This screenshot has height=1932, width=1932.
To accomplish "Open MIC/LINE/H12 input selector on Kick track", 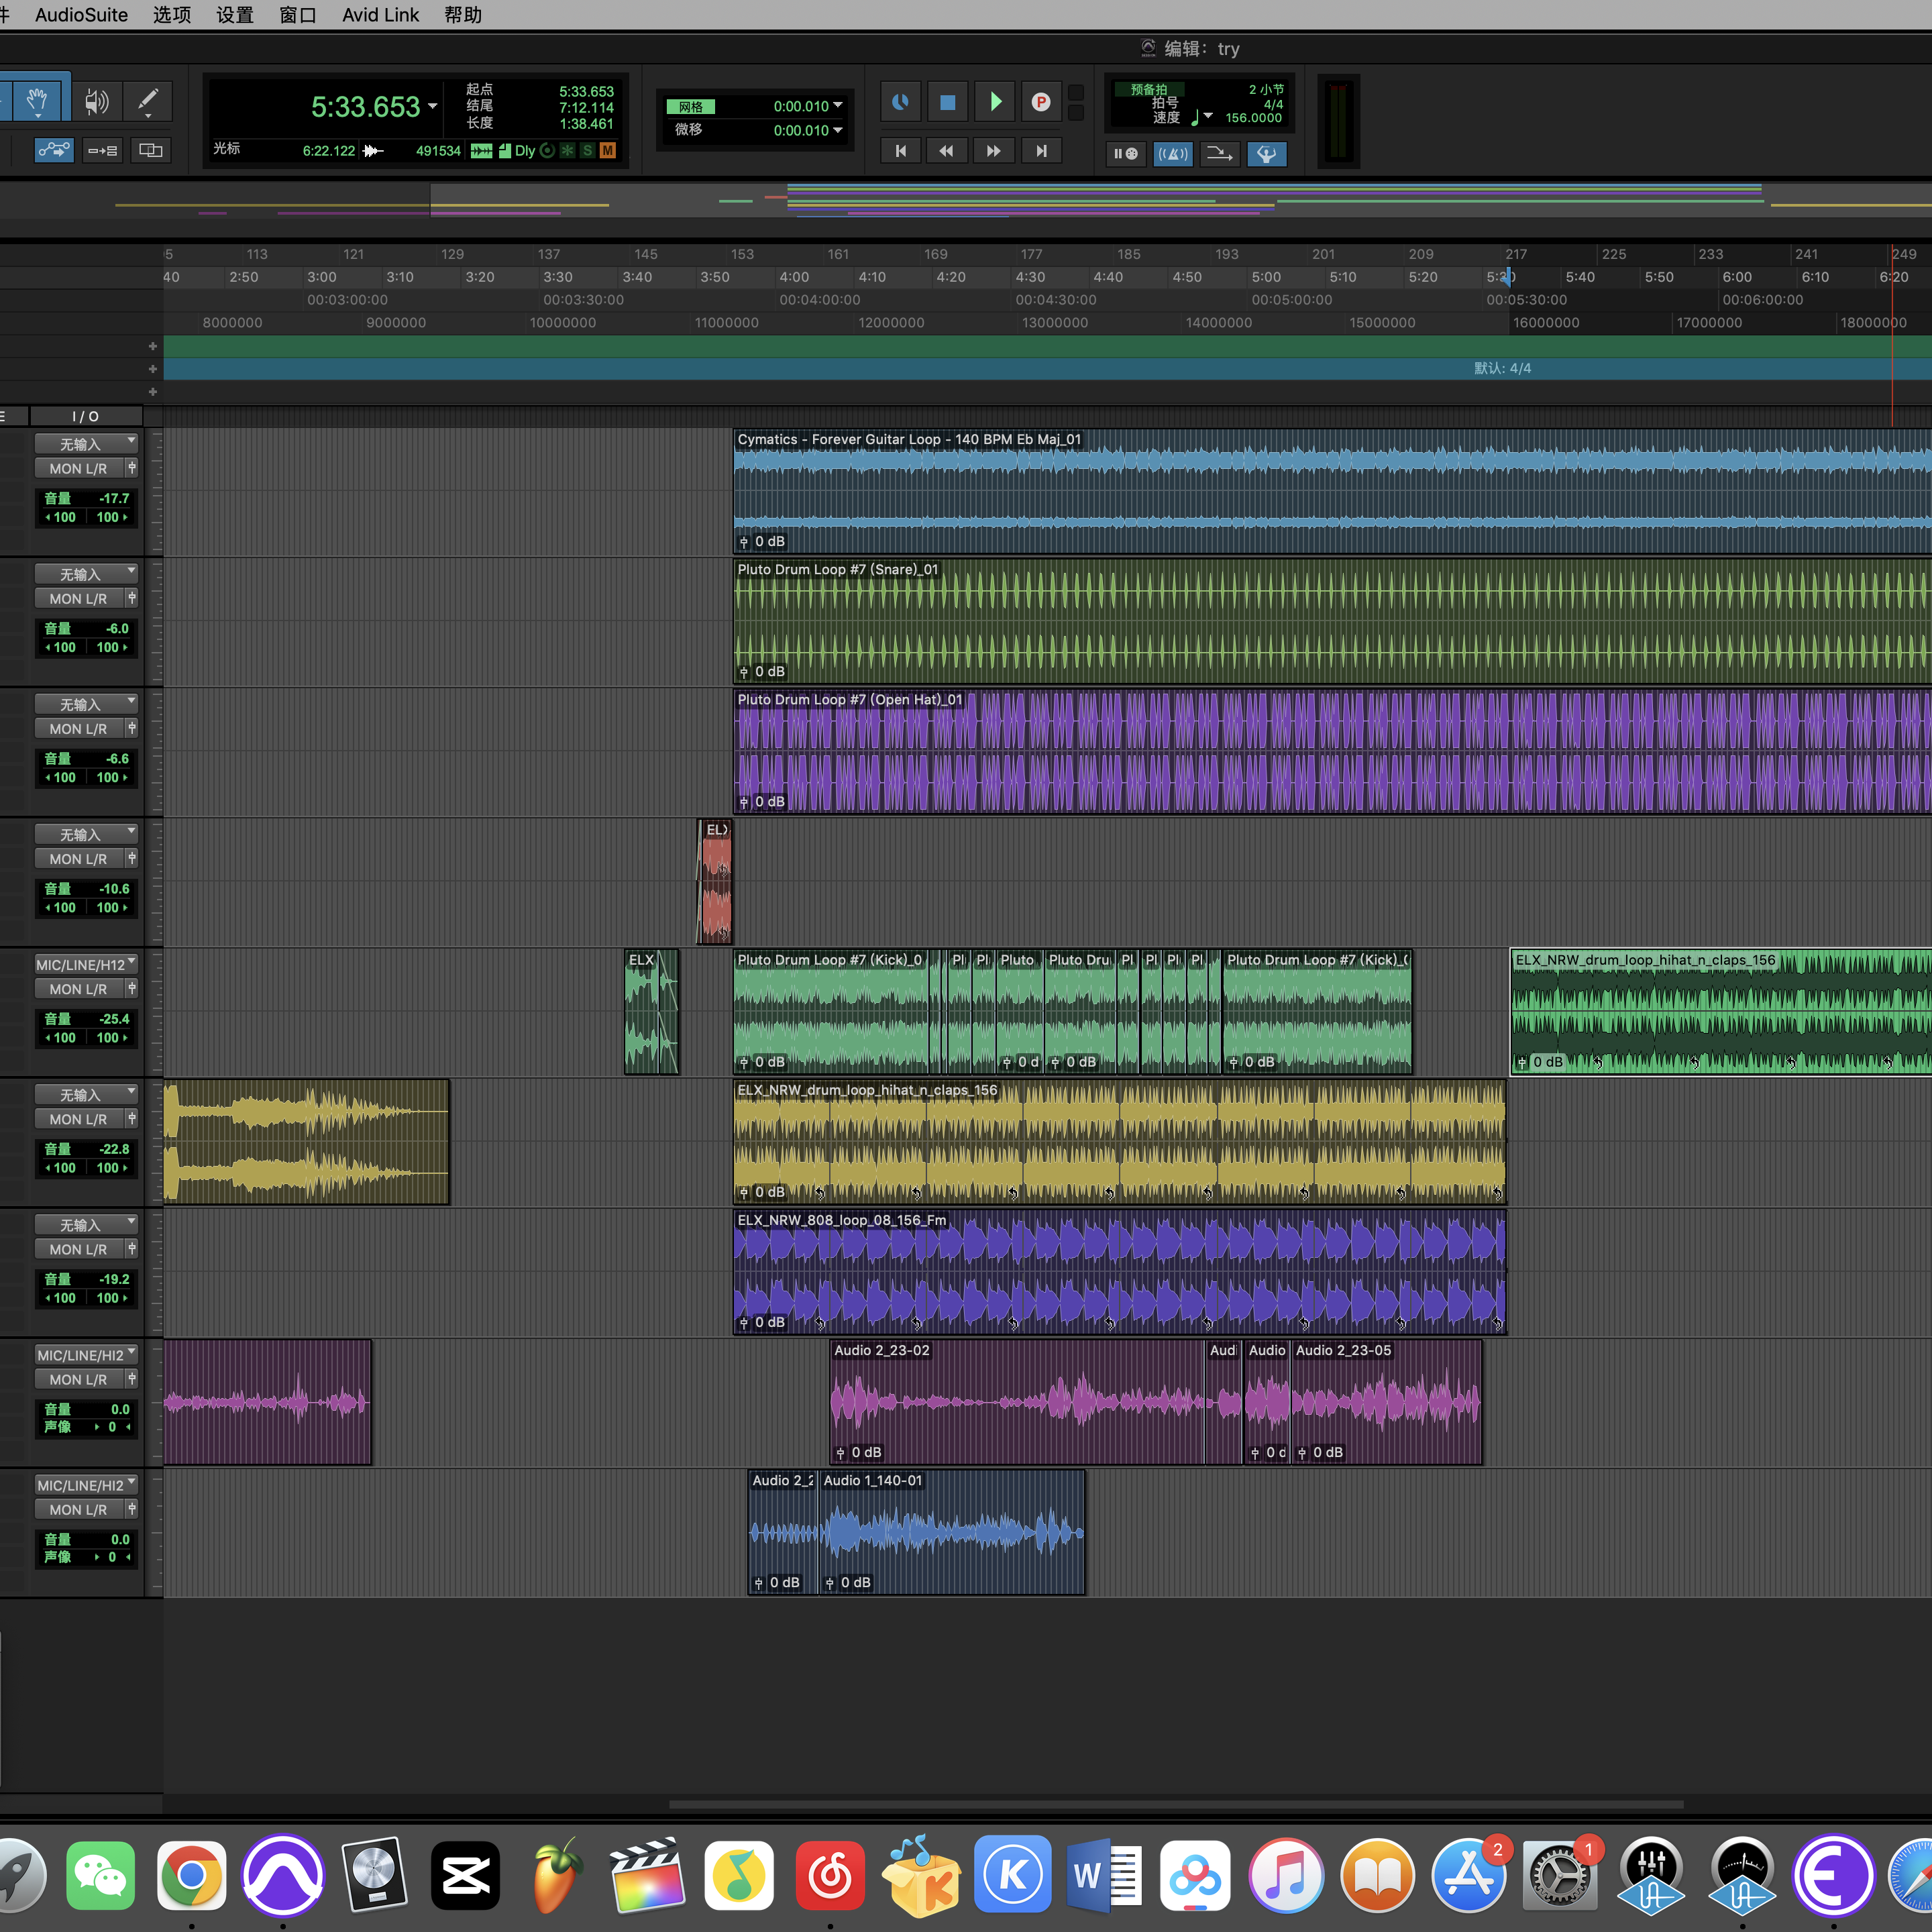I will click(x=85, y=964).
